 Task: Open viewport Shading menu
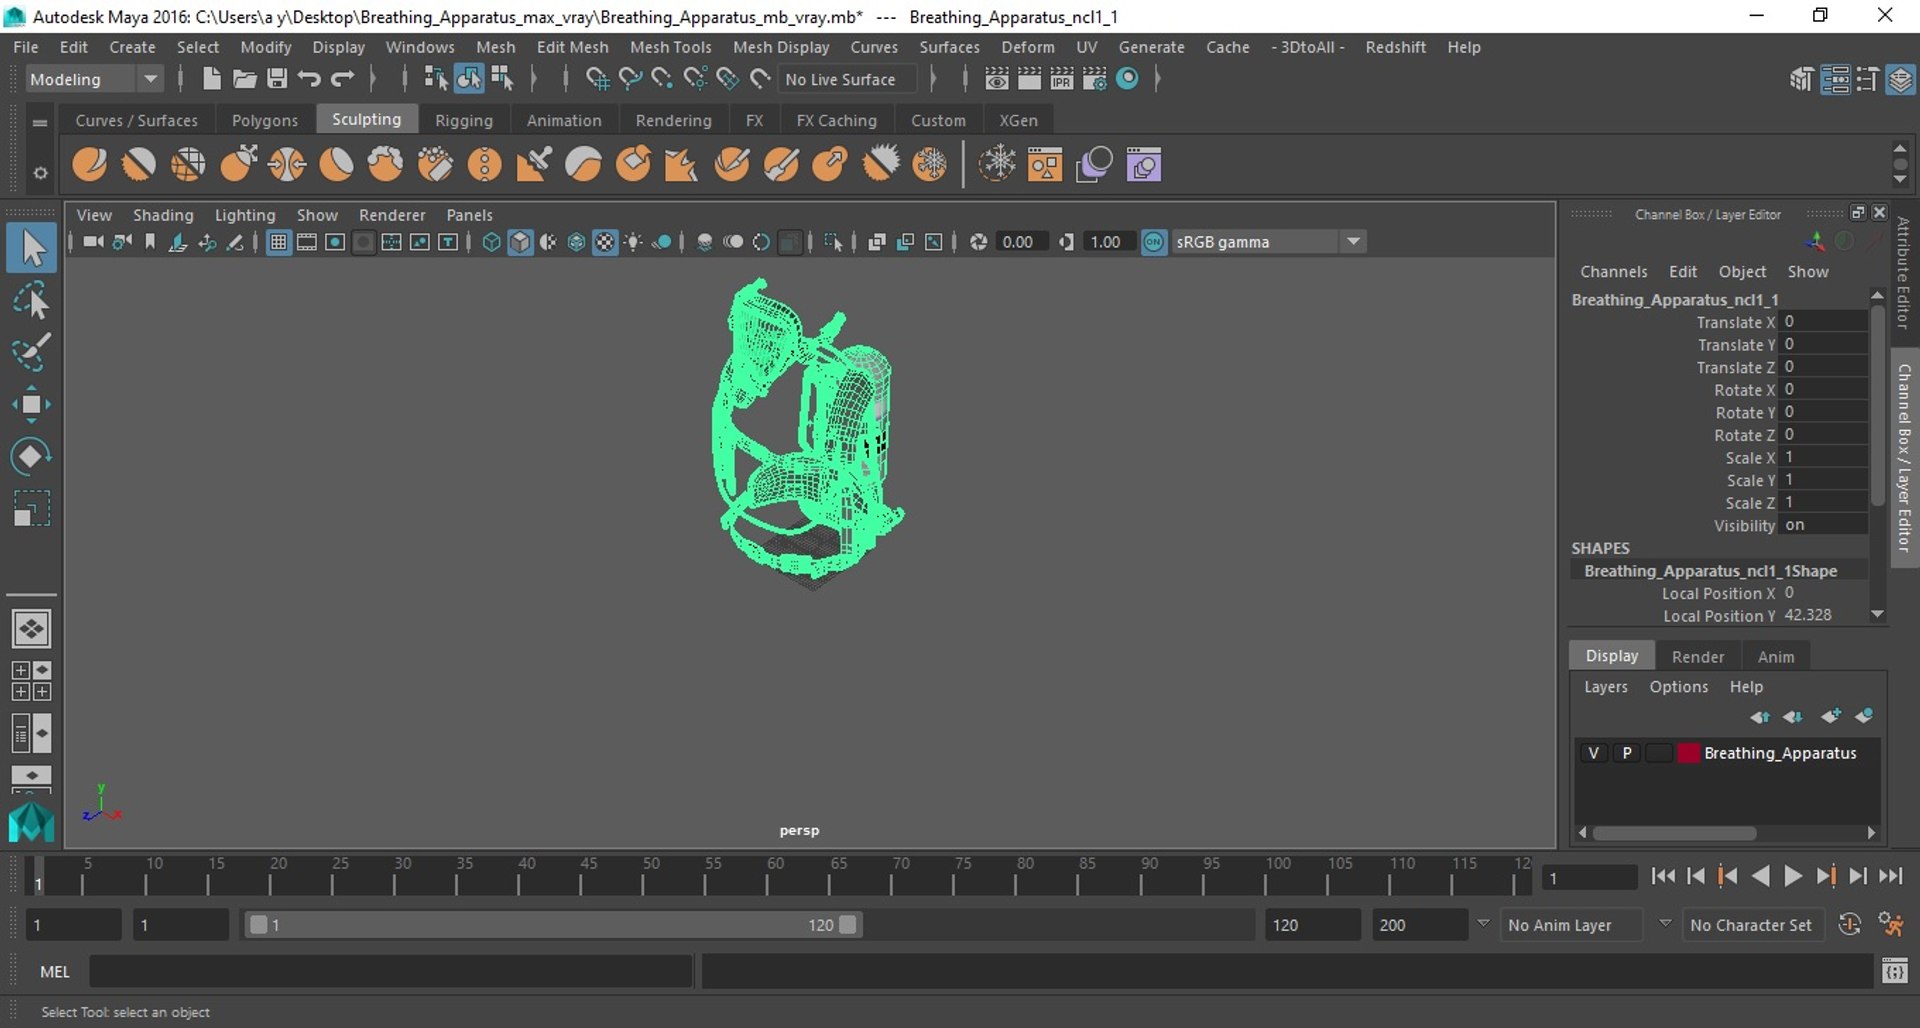point(163,215)
